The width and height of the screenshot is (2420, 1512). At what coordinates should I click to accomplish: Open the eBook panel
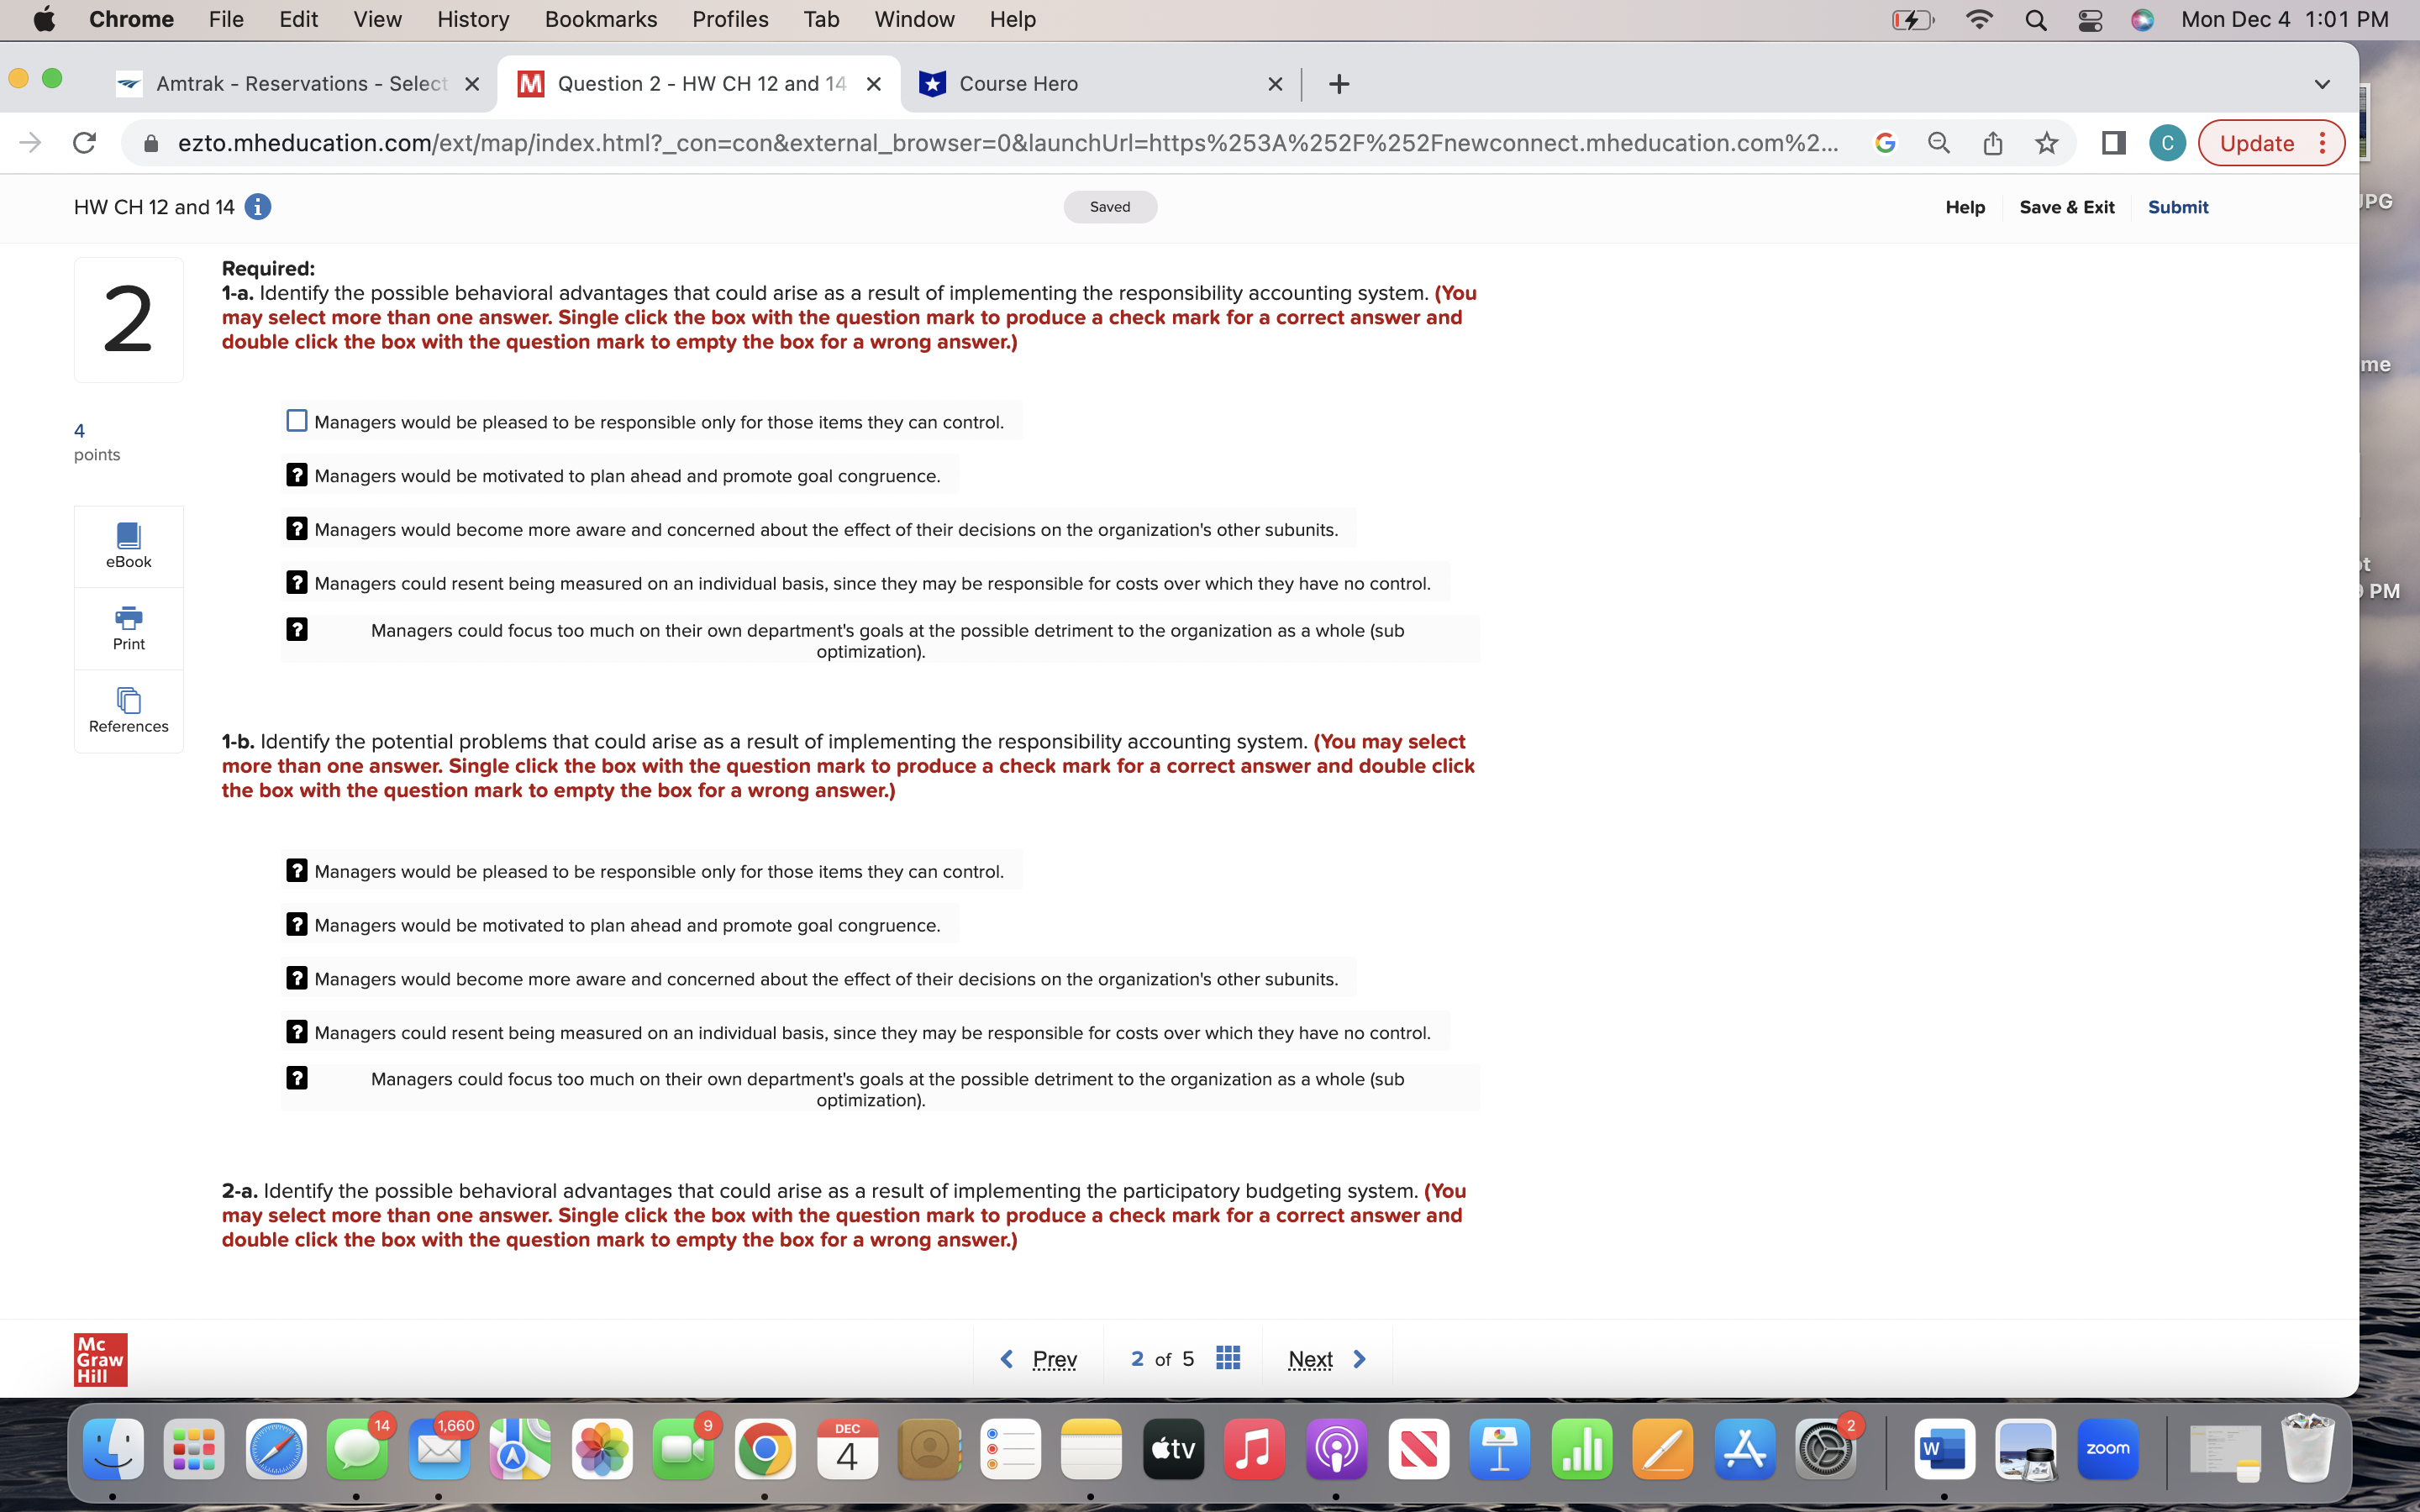128,545
